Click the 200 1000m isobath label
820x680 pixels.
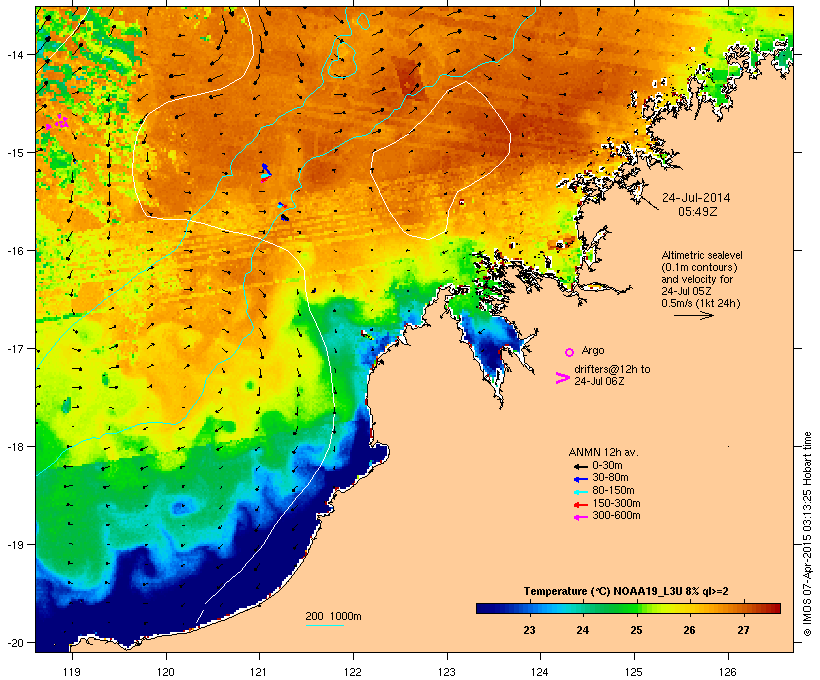click(333, 616)
